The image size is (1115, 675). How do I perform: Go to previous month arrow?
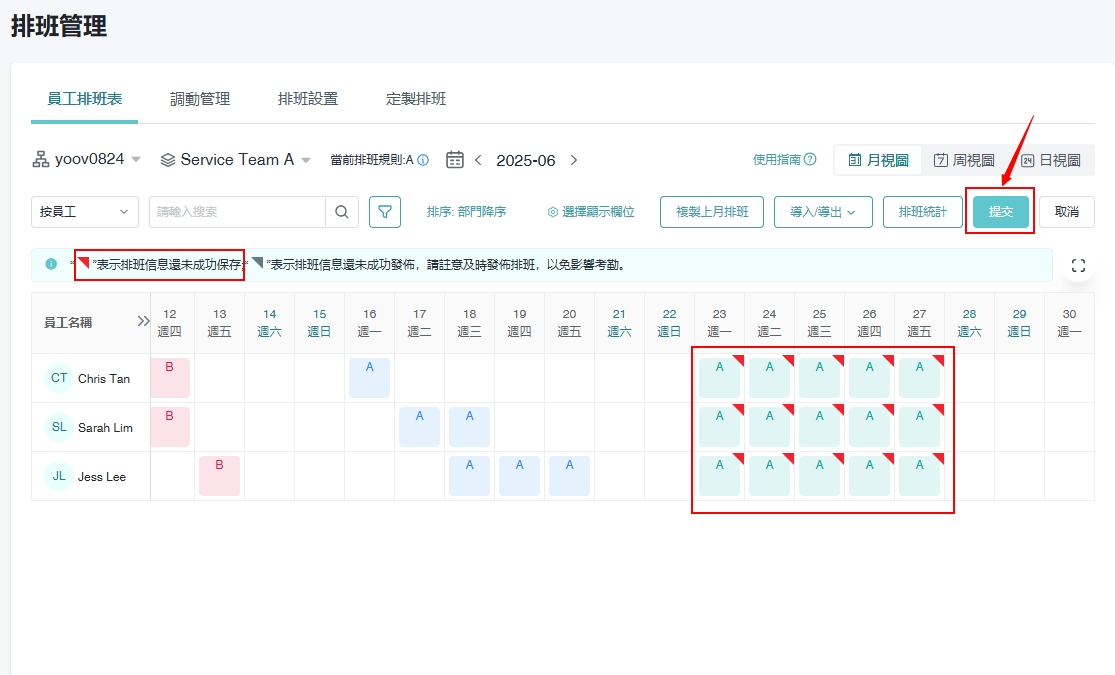pos(478,160)
